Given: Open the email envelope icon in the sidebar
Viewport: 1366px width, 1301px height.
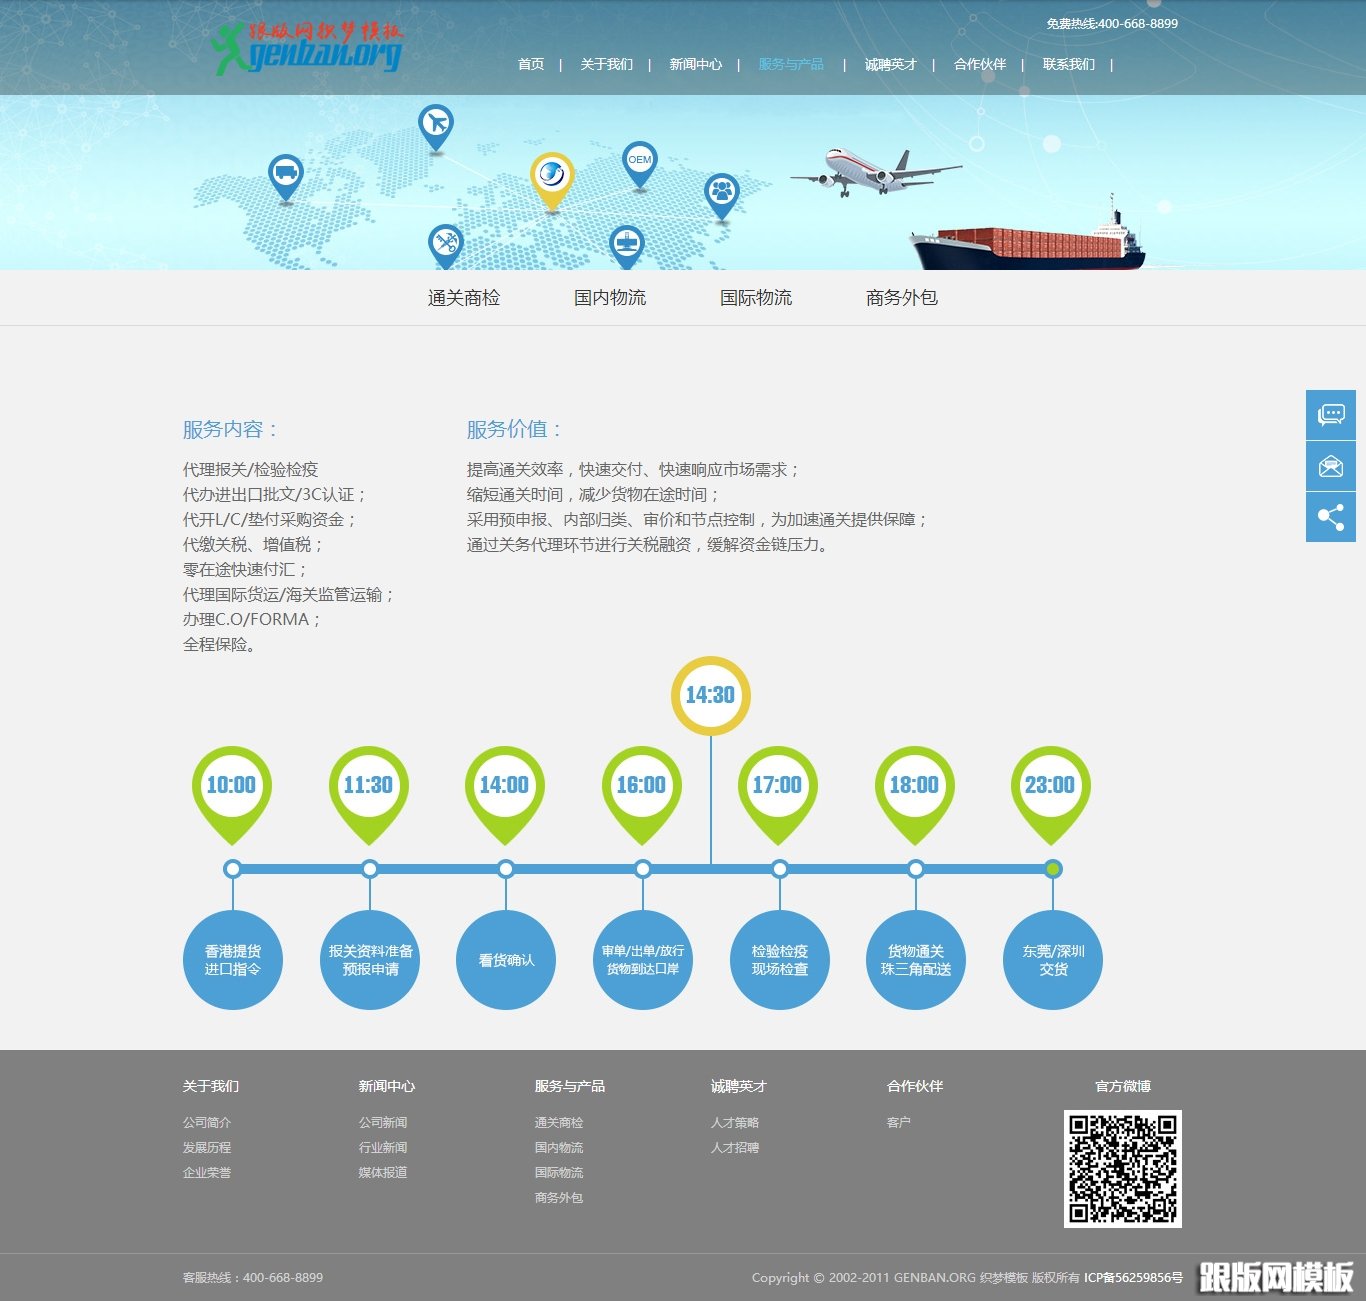Looking at the screenshot, I should (1330, 466).
